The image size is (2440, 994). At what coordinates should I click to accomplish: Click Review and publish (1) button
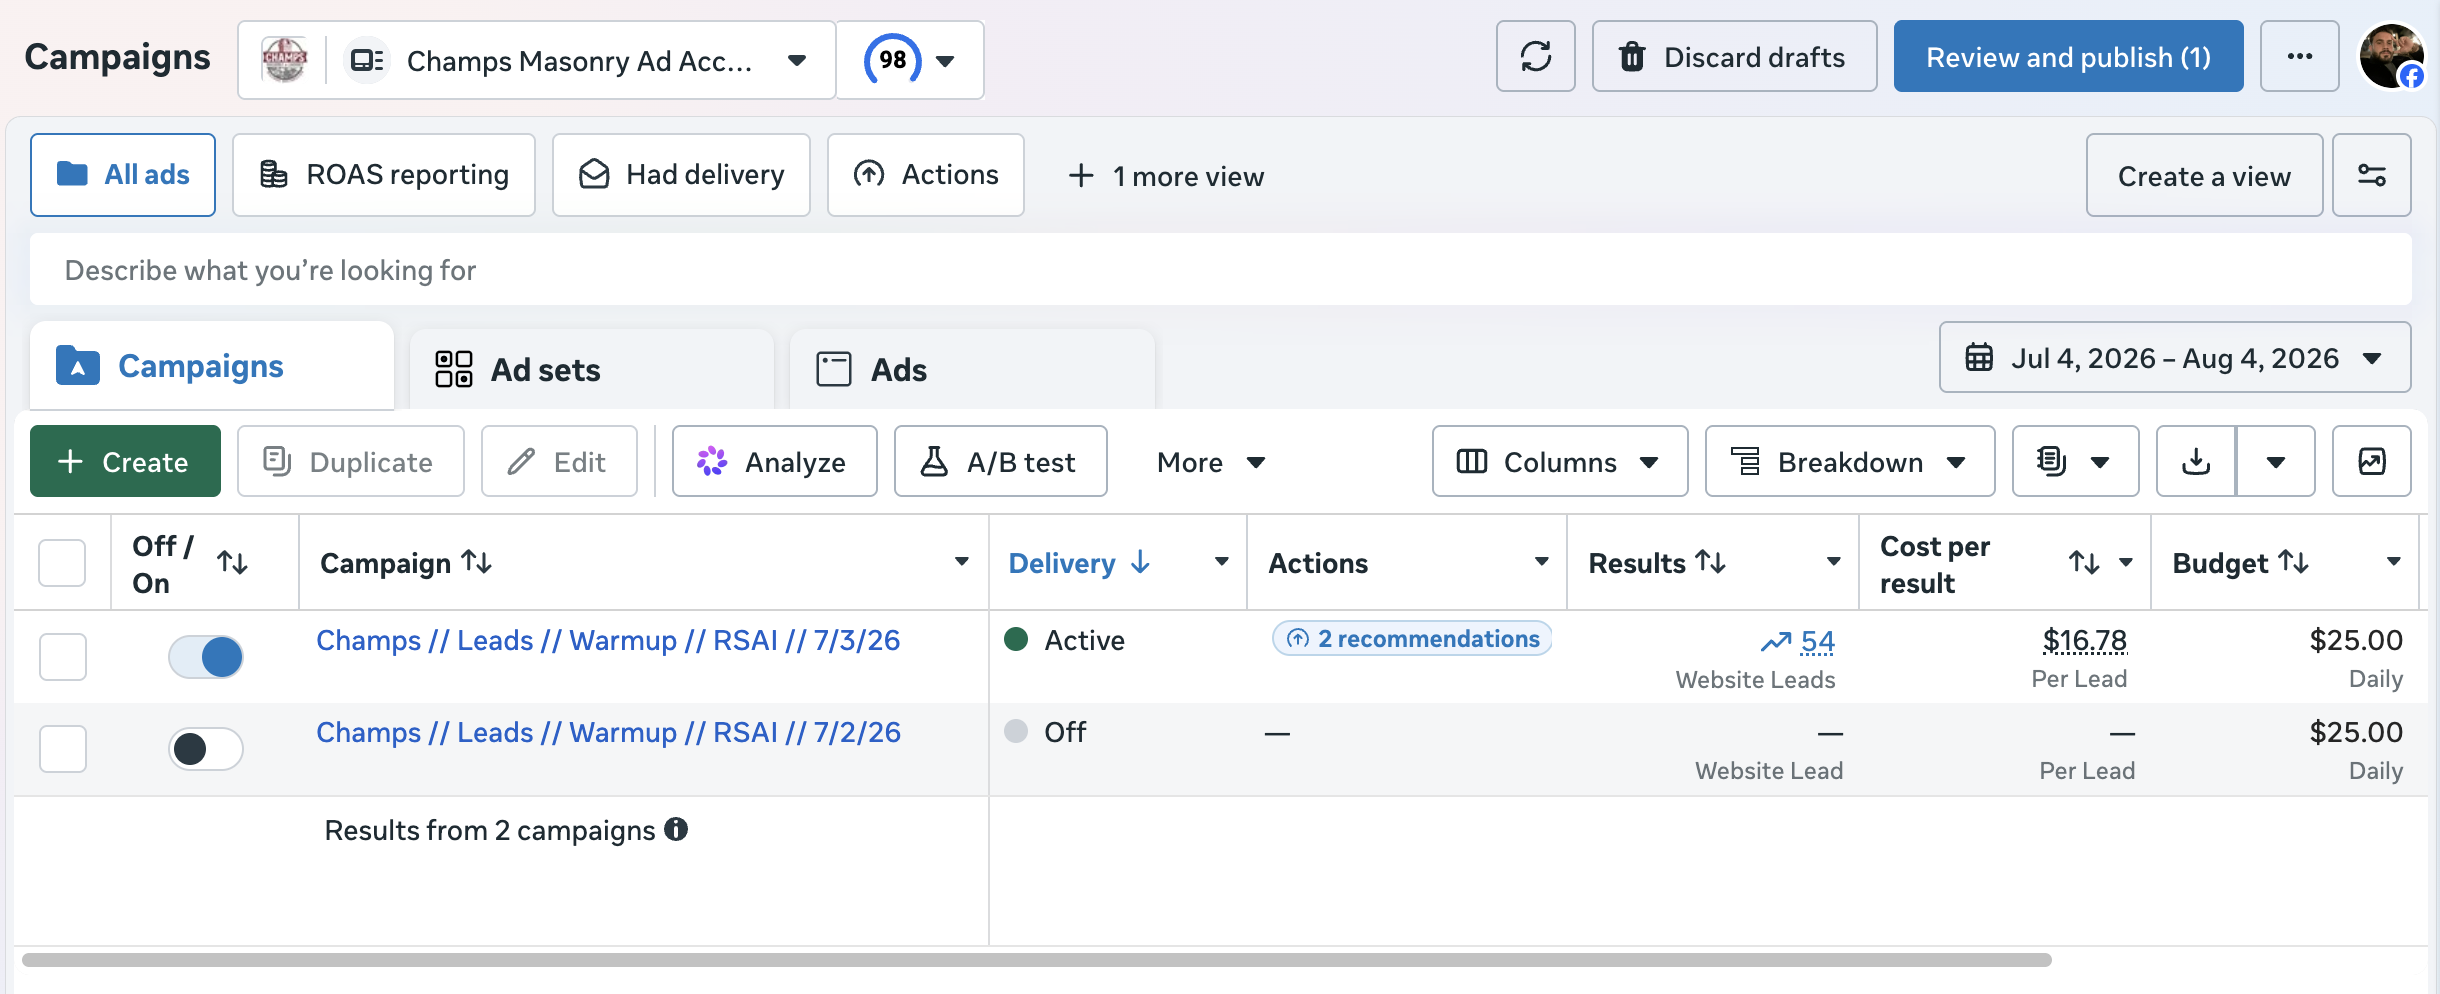tap(2068, 57)
